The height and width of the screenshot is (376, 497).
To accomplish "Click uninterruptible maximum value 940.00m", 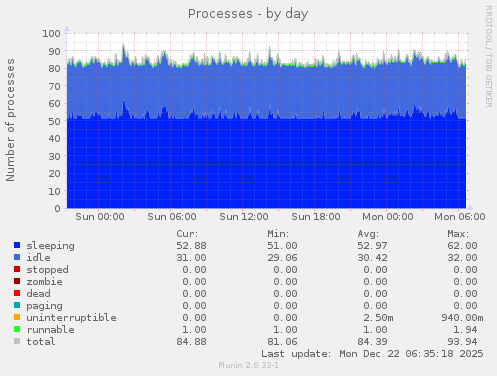I will pos(462,318).
